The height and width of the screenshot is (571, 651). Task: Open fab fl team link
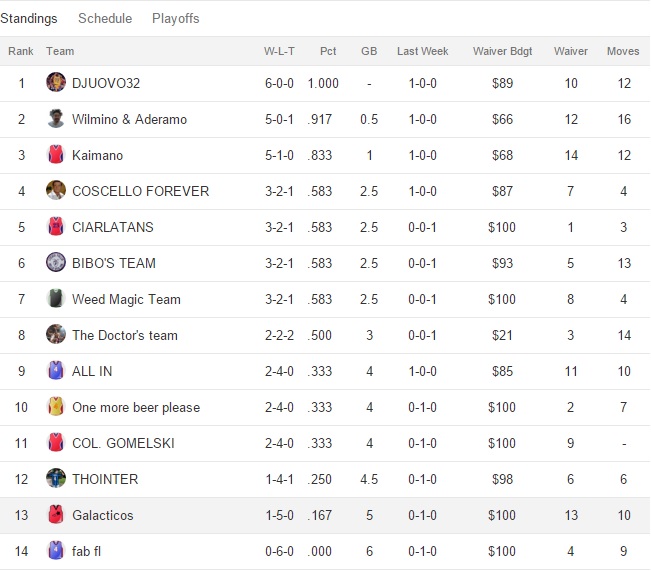coord(88,551)
